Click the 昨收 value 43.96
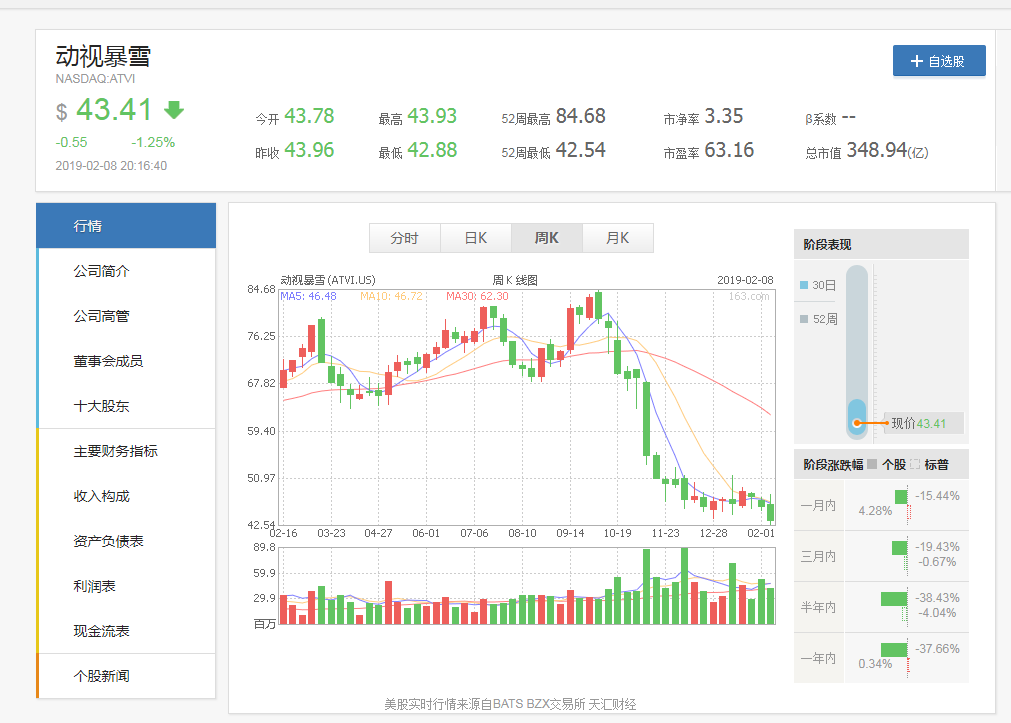The width and height of the screenshot is (1011, 723). click(x=309, y=150)
